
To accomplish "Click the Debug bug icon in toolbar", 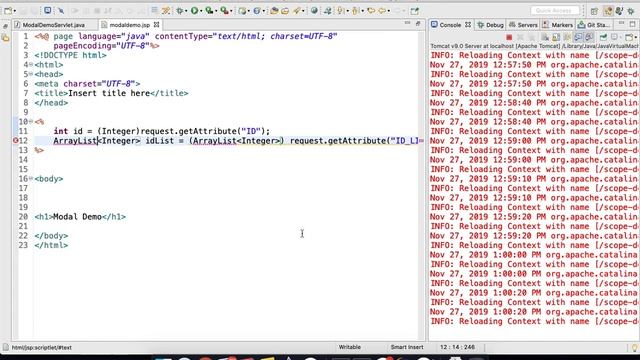I will (180, 11).
